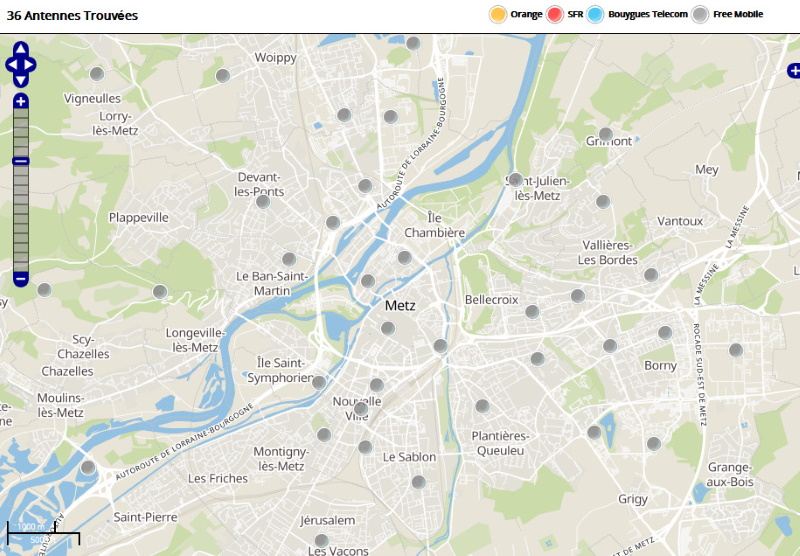Toggle the SFR operator filter
This screenshot has height=556, width=800.
click(555, 14)
